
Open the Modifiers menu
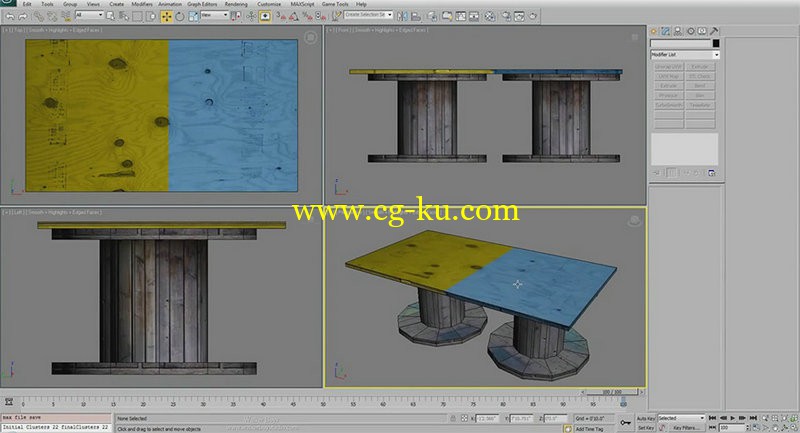pyautogui.click(x=144, y=4)
